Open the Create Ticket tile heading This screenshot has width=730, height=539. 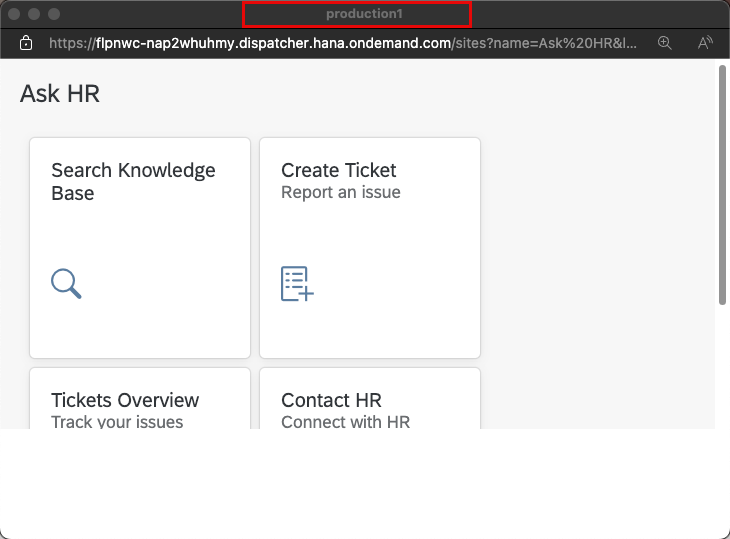338,170
